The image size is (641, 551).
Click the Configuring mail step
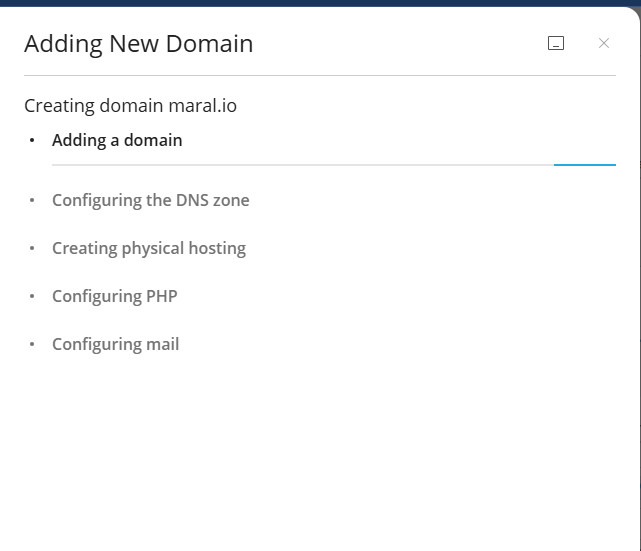tap(115, 344)
